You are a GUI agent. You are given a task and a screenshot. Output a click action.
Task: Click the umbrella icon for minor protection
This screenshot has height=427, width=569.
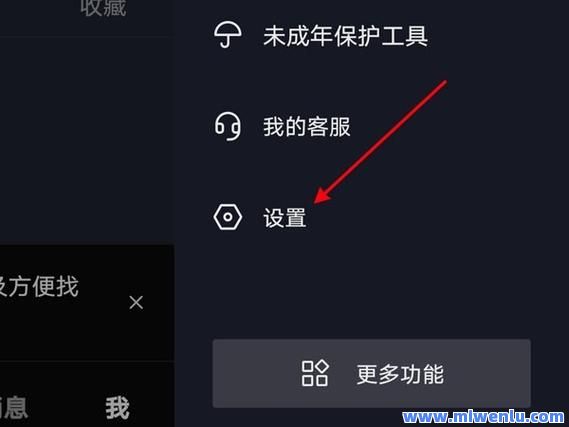228,35
